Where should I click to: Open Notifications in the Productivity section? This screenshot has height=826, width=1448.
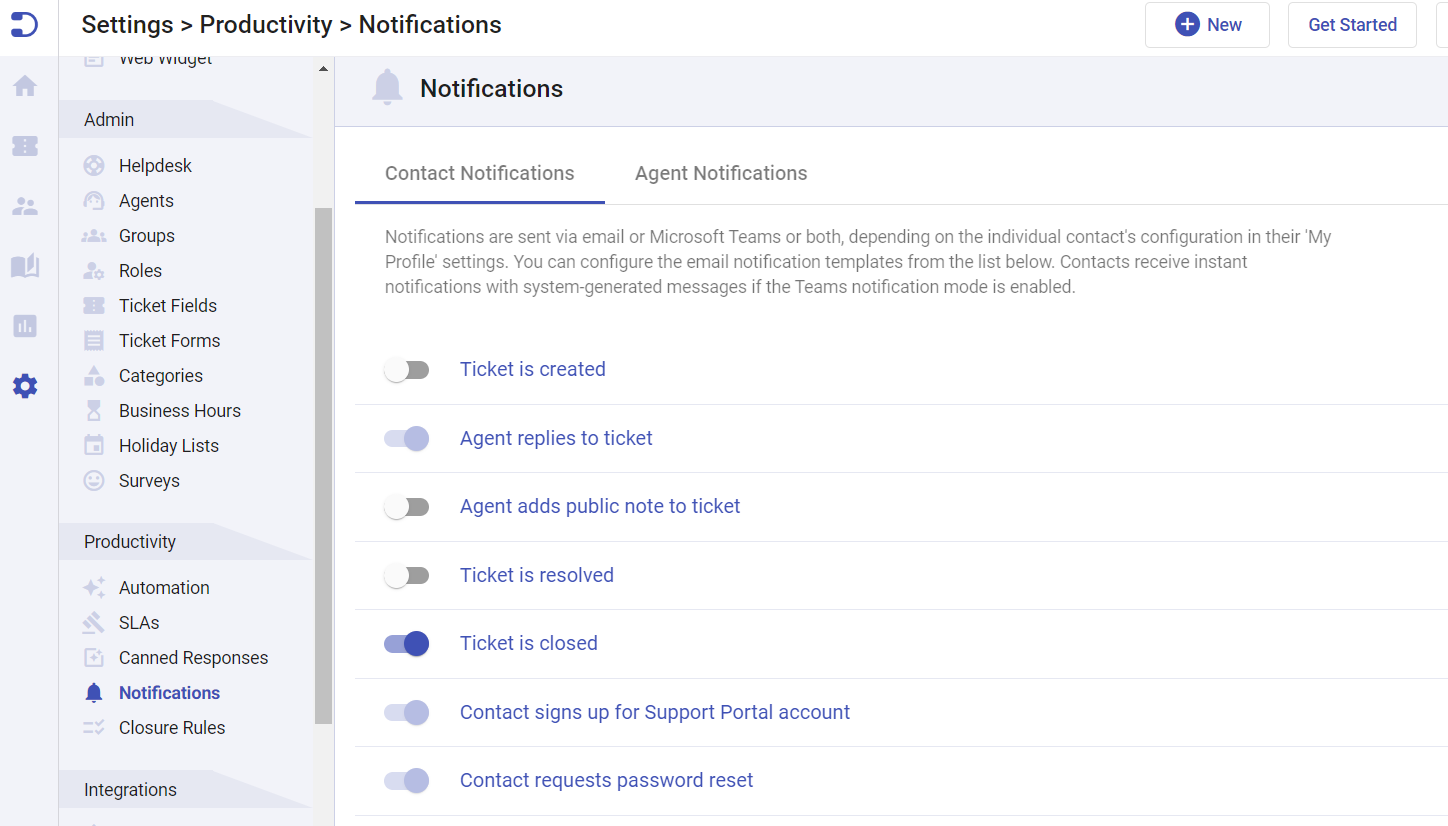tap(168, 692)
